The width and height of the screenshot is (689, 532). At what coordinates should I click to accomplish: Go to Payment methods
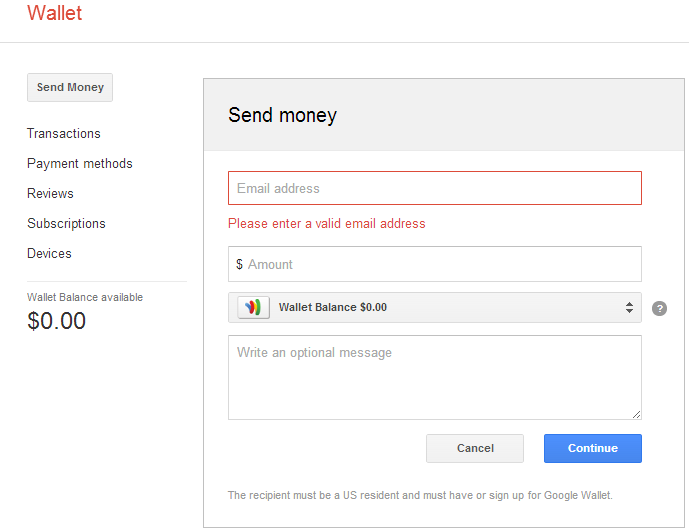pyautogui.click(x=80, y=164)
